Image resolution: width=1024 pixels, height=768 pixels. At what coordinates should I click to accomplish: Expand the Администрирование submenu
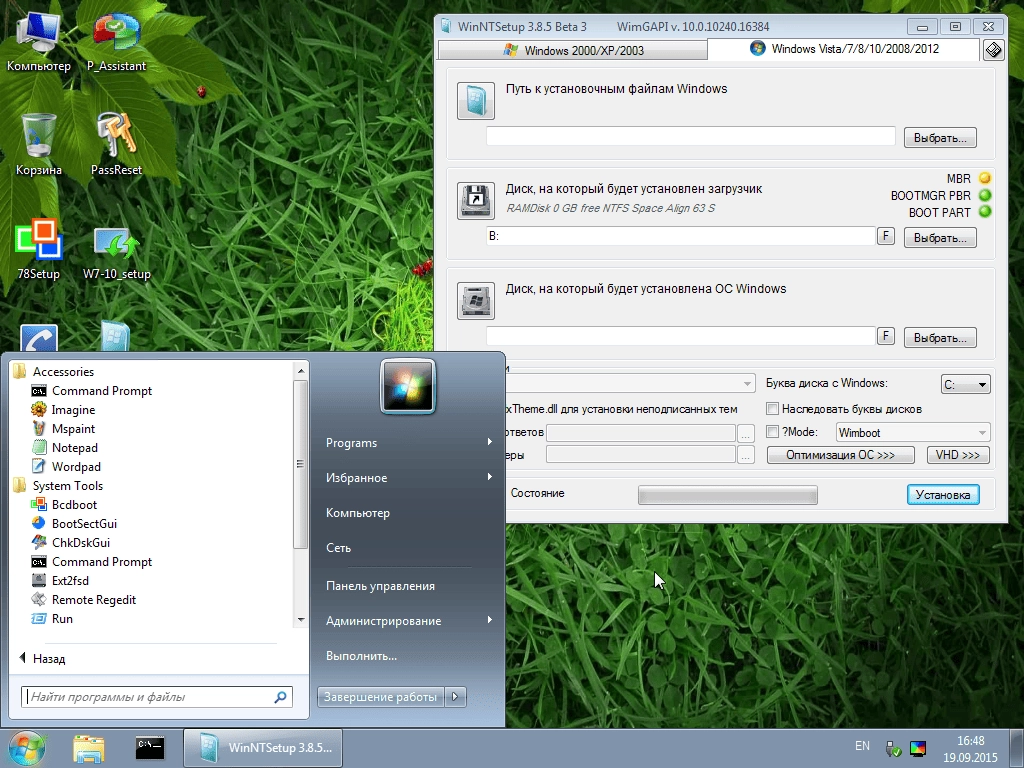click(408, 620)
